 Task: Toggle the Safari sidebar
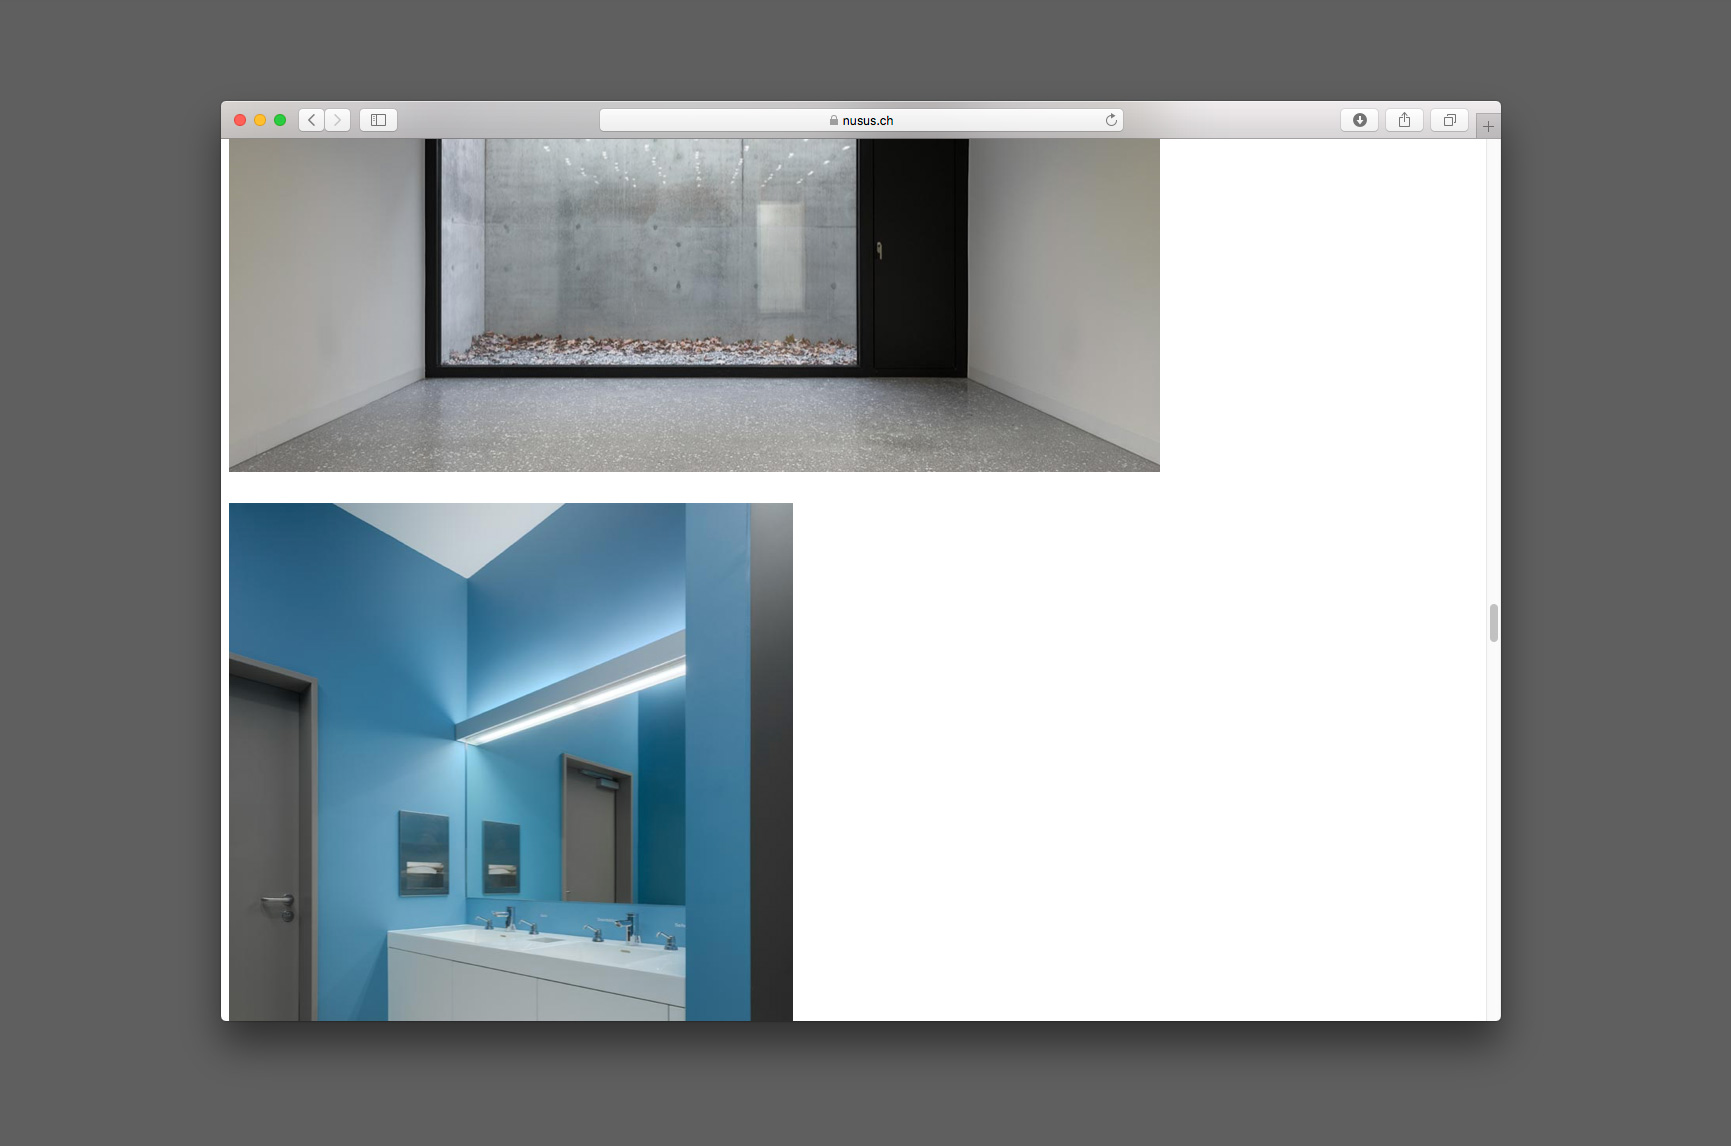click(378, 120)
